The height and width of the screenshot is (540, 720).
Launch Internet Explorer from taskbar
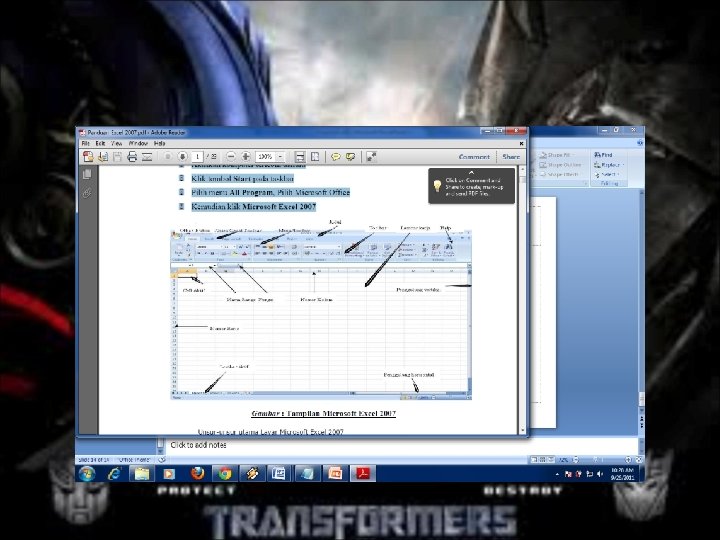pos(114,473)
